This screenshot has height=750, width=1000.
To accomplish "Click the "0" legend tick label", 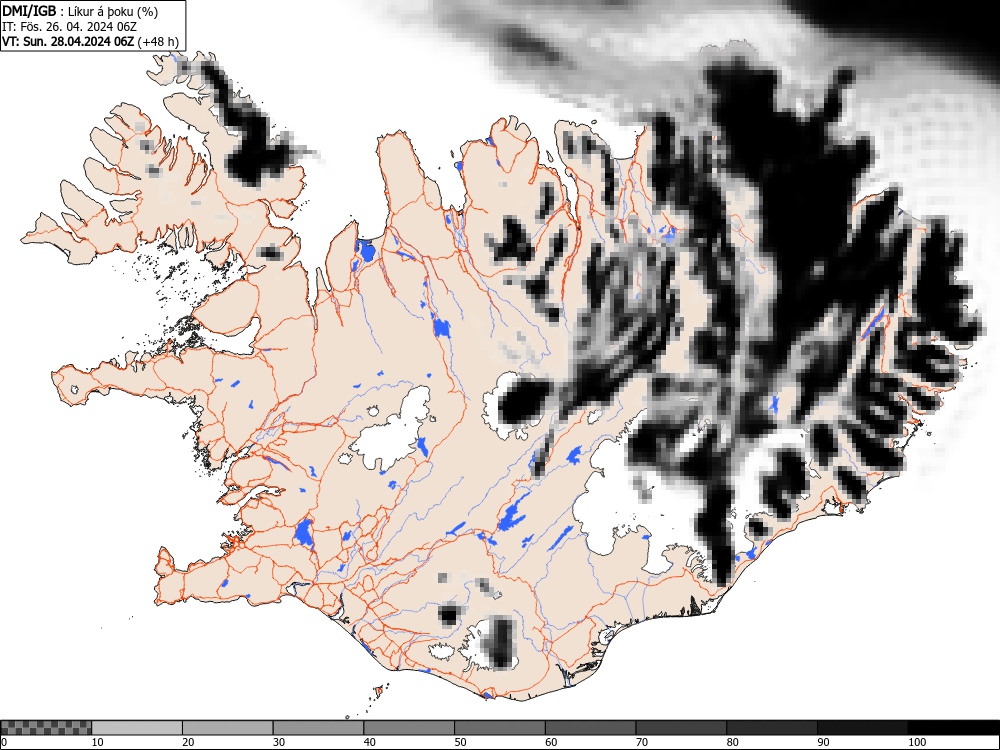I will point(4,742).
